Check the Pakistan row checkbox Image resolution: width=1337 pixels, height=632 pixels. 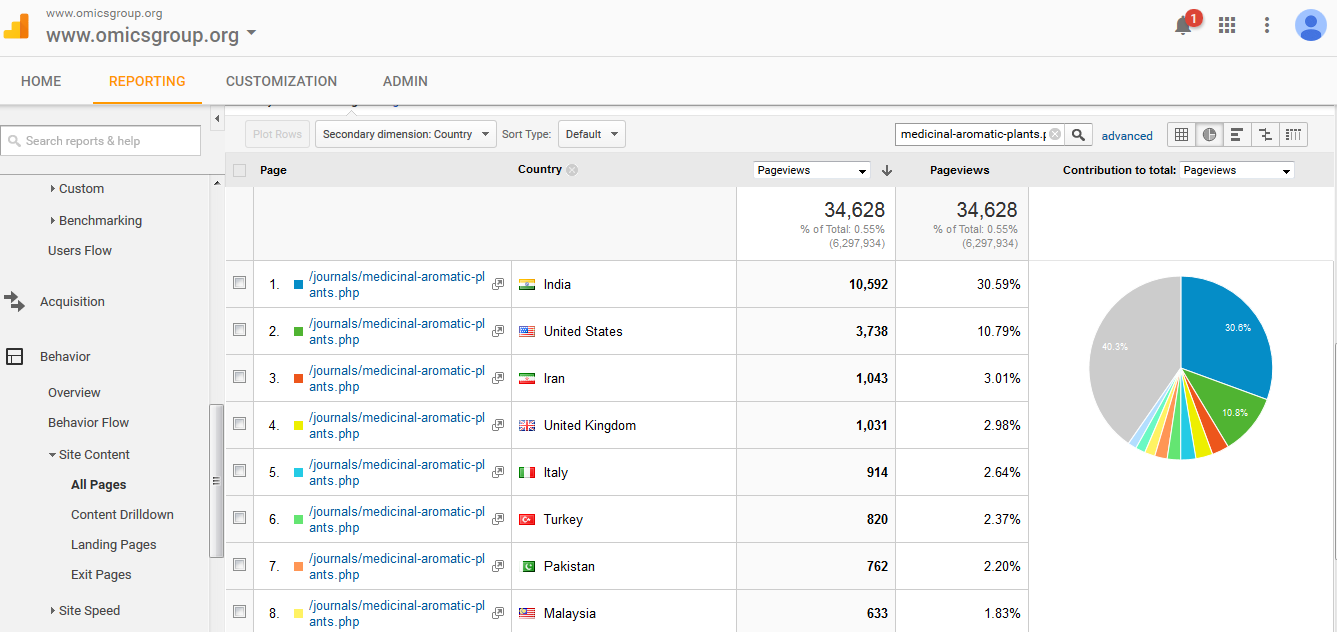239,565
